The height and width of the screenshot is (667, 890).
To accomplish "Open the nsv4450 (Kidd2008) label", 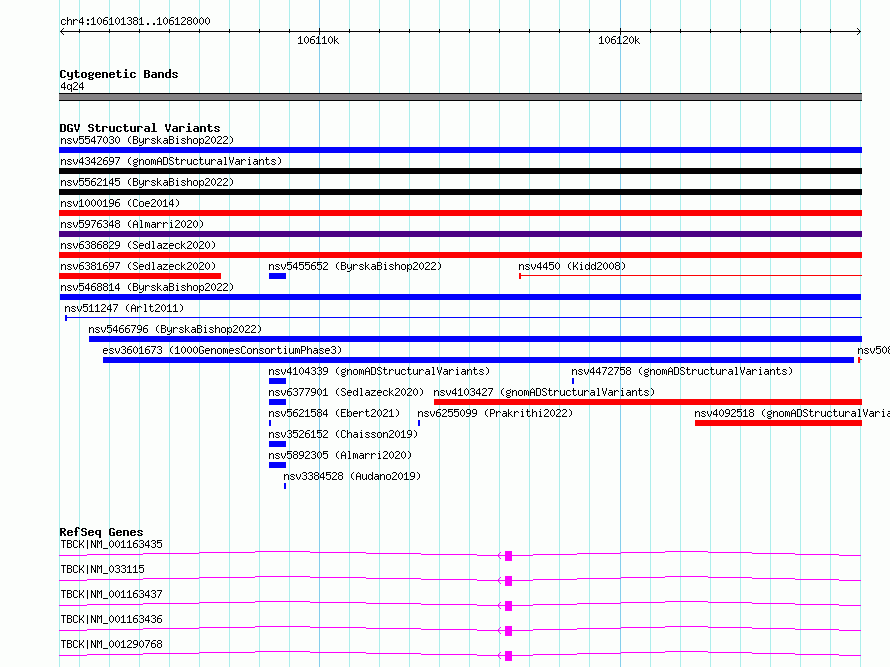I will (572, 266).
